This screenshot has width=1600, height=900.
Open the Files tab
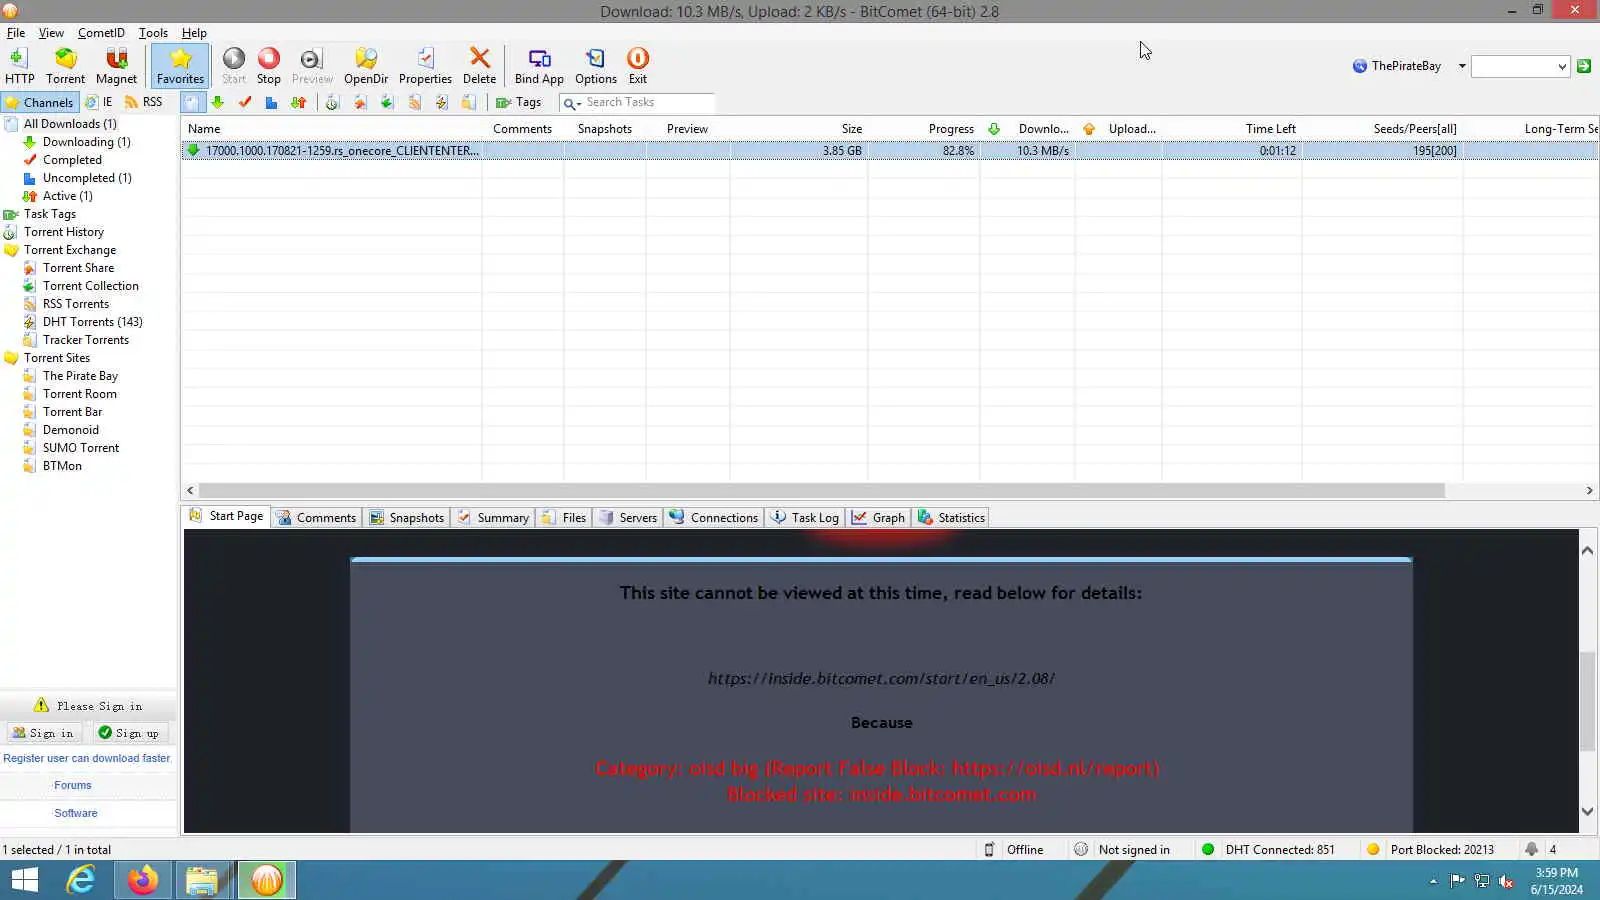(564, 517)
